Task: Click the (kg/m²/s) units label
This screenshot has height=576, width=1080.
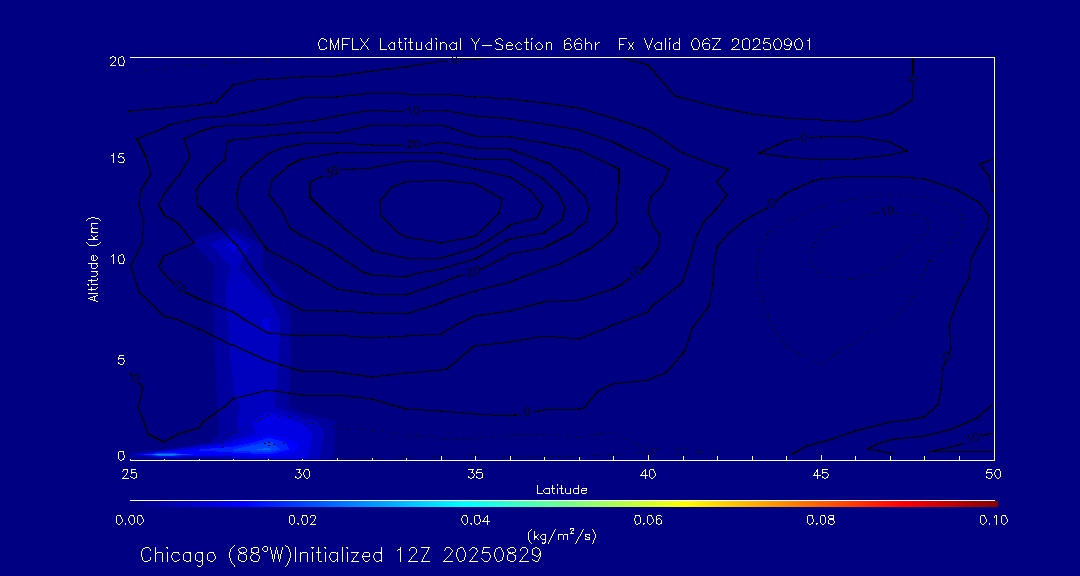Action: tap(562, 536)
